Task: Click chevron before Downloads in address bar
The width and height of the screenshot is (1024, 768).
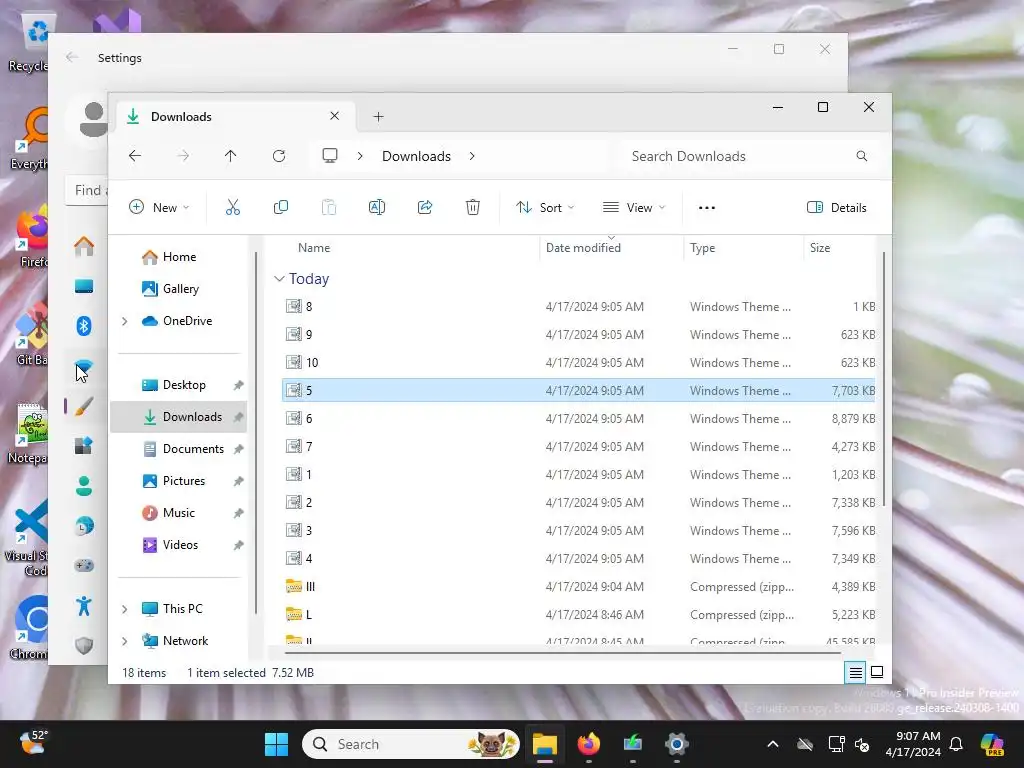Action: point(360,156)
